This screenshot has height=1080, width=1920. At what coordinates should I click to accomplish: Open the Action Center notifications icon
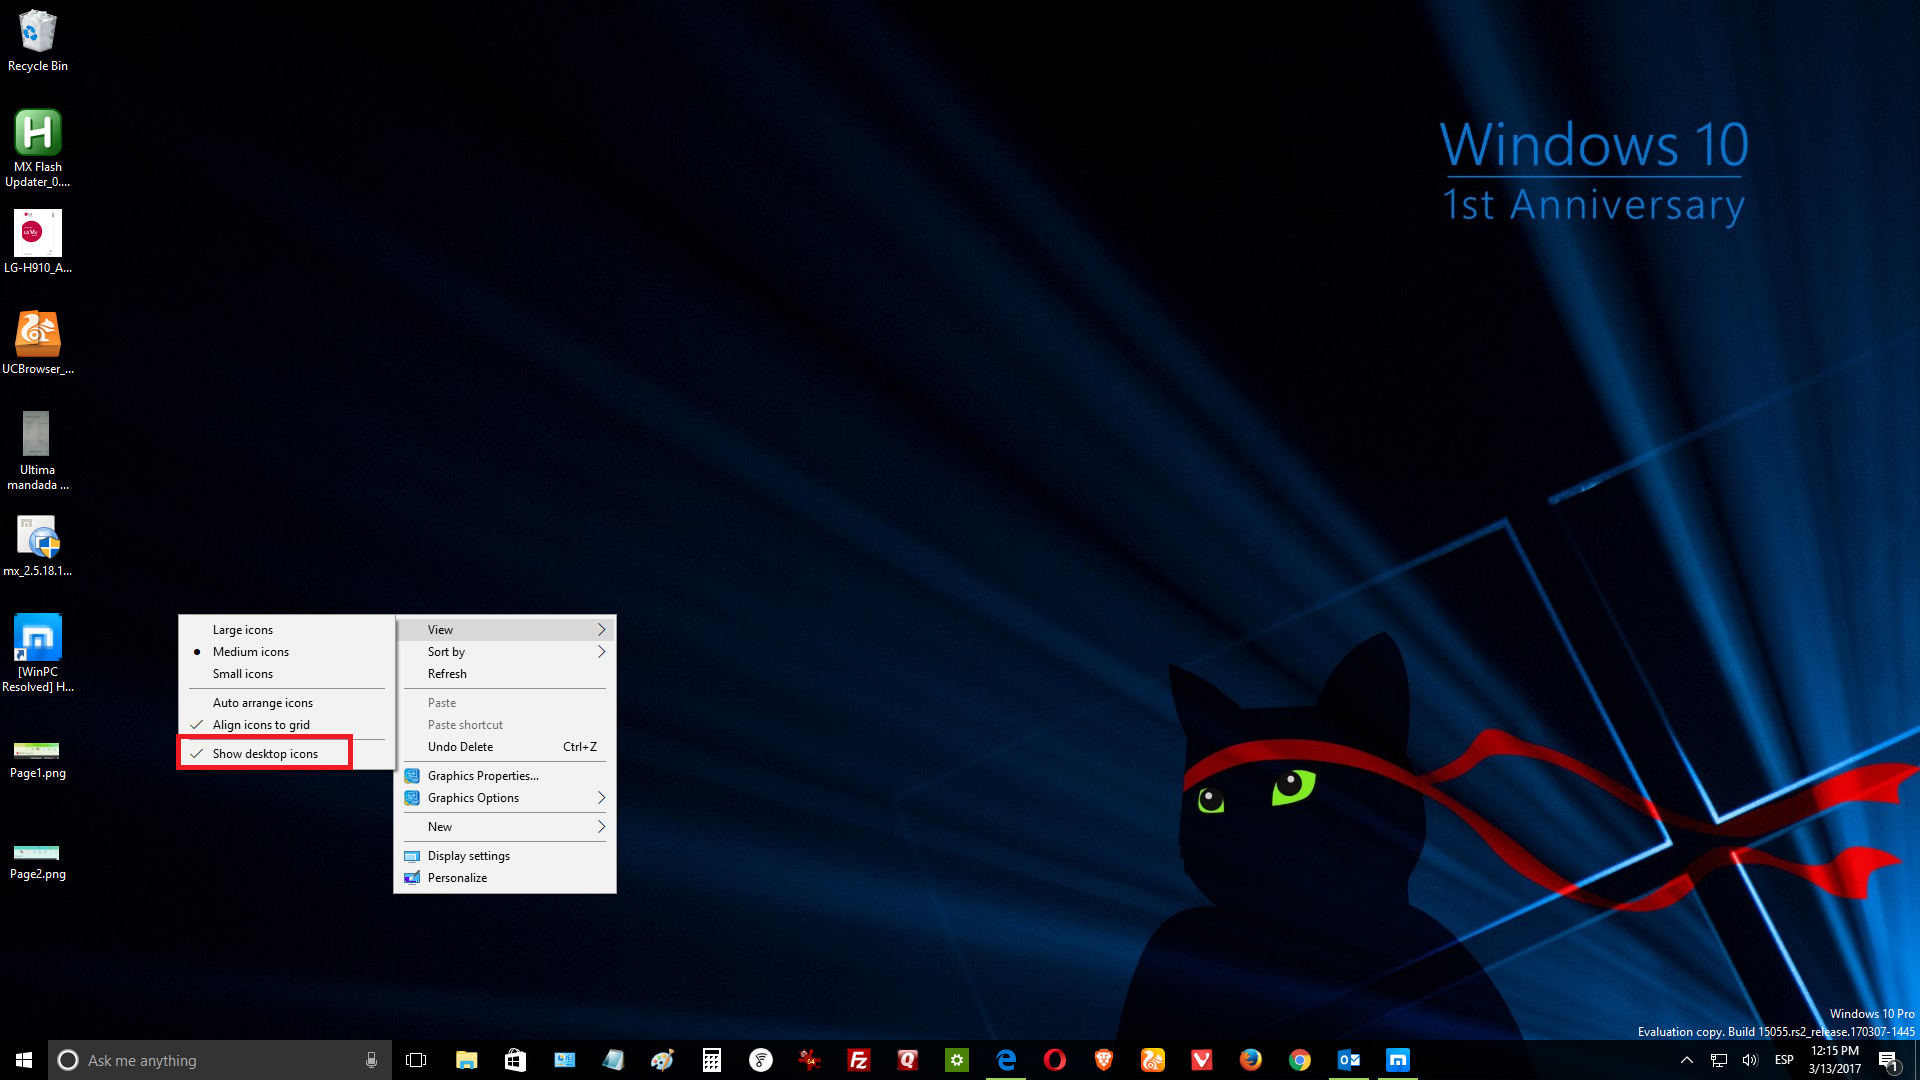pos(1889,1060)
